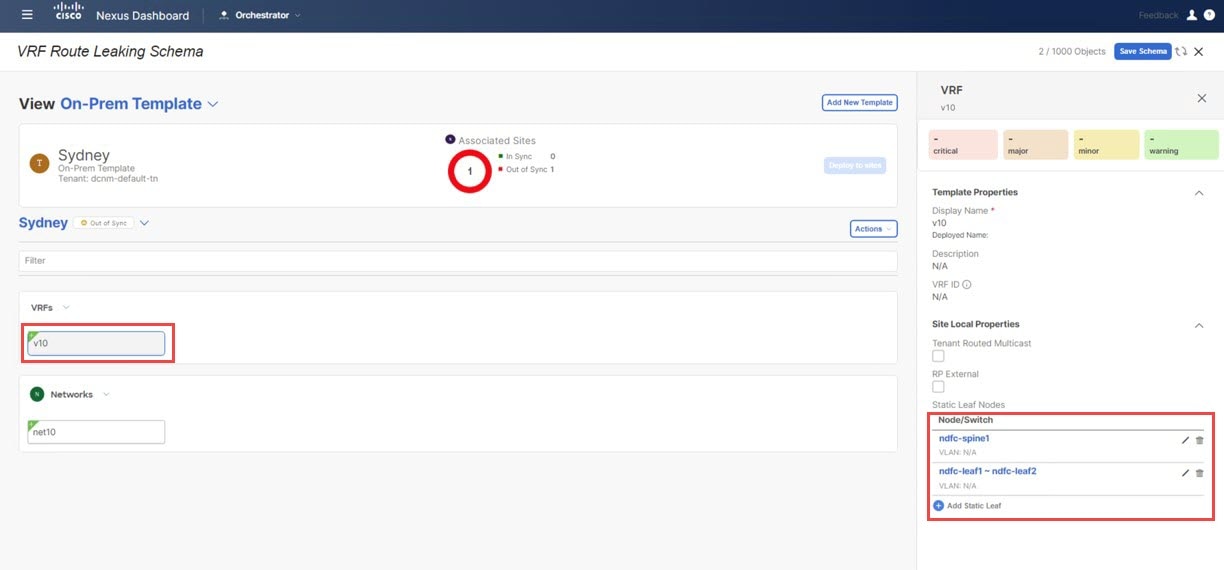Enable the Tenant Routed Multicast checkbox
Viewport: 1224px width, 570px height.
938,356
